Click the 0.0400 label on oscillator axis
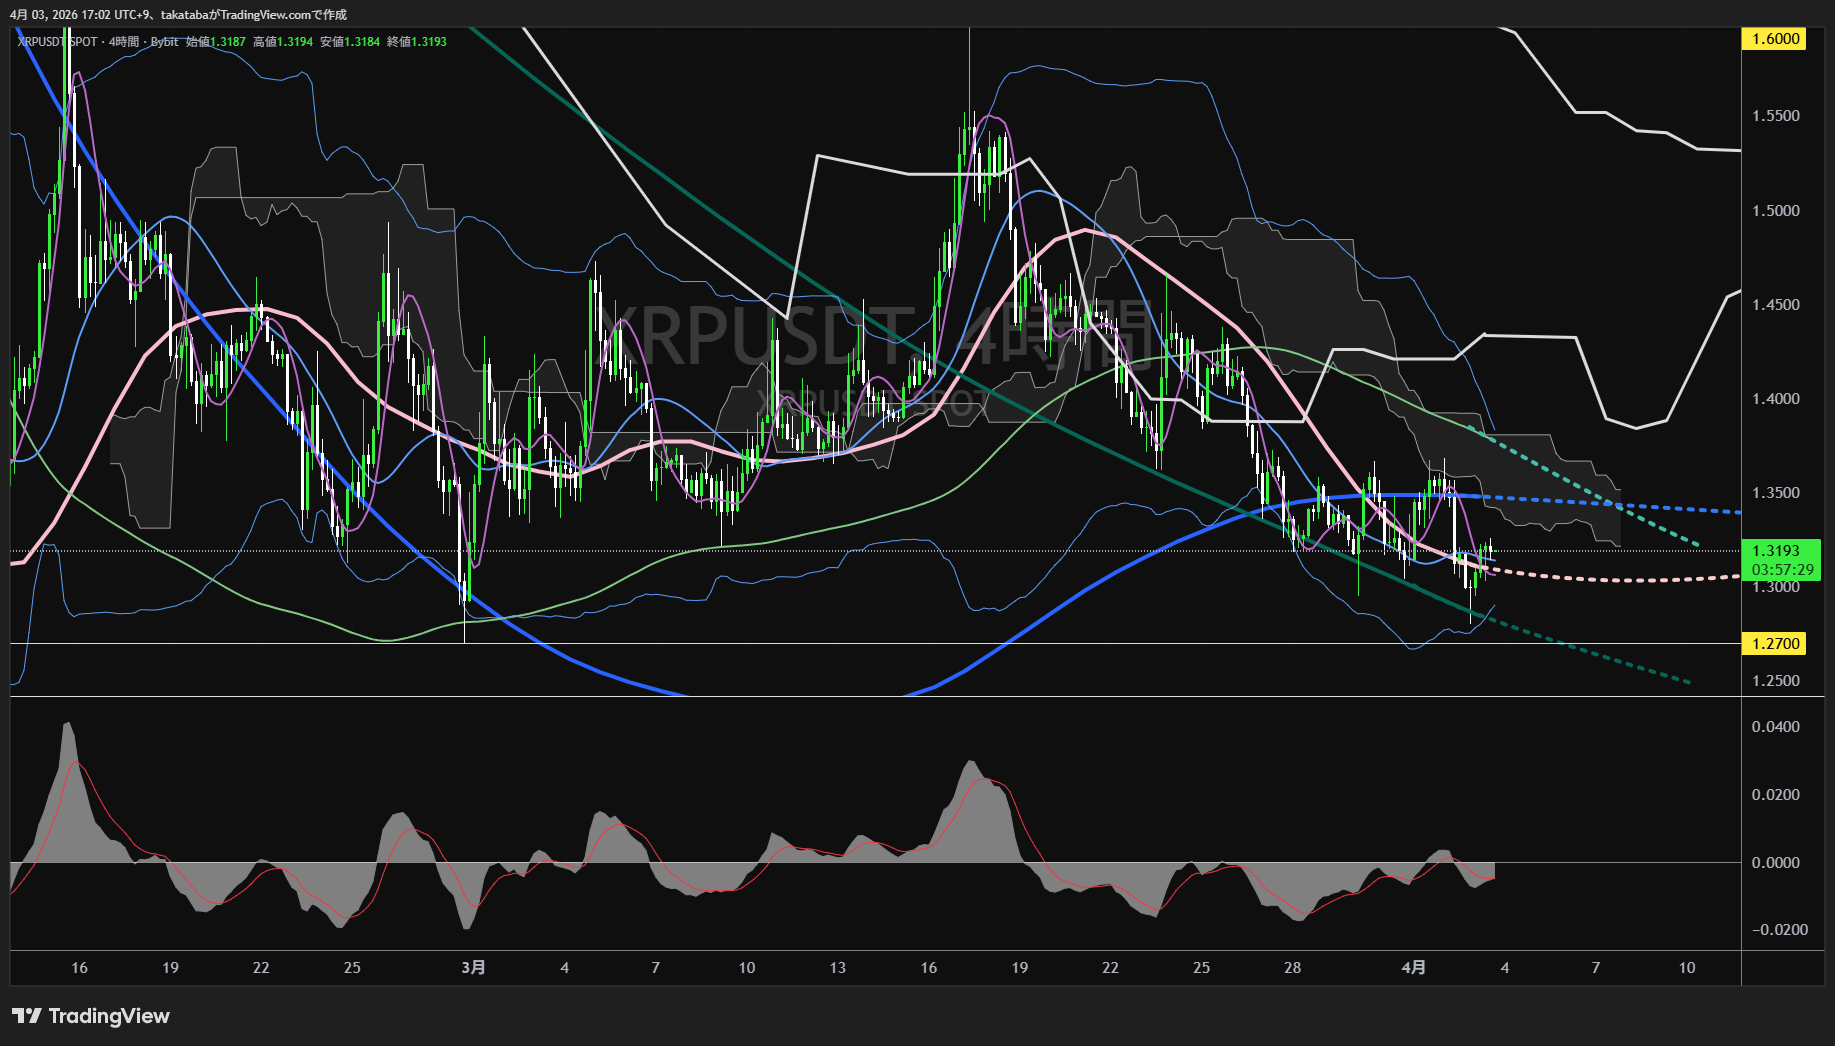Viewport: 1835px width, 1046px height. pos(1775,727)
